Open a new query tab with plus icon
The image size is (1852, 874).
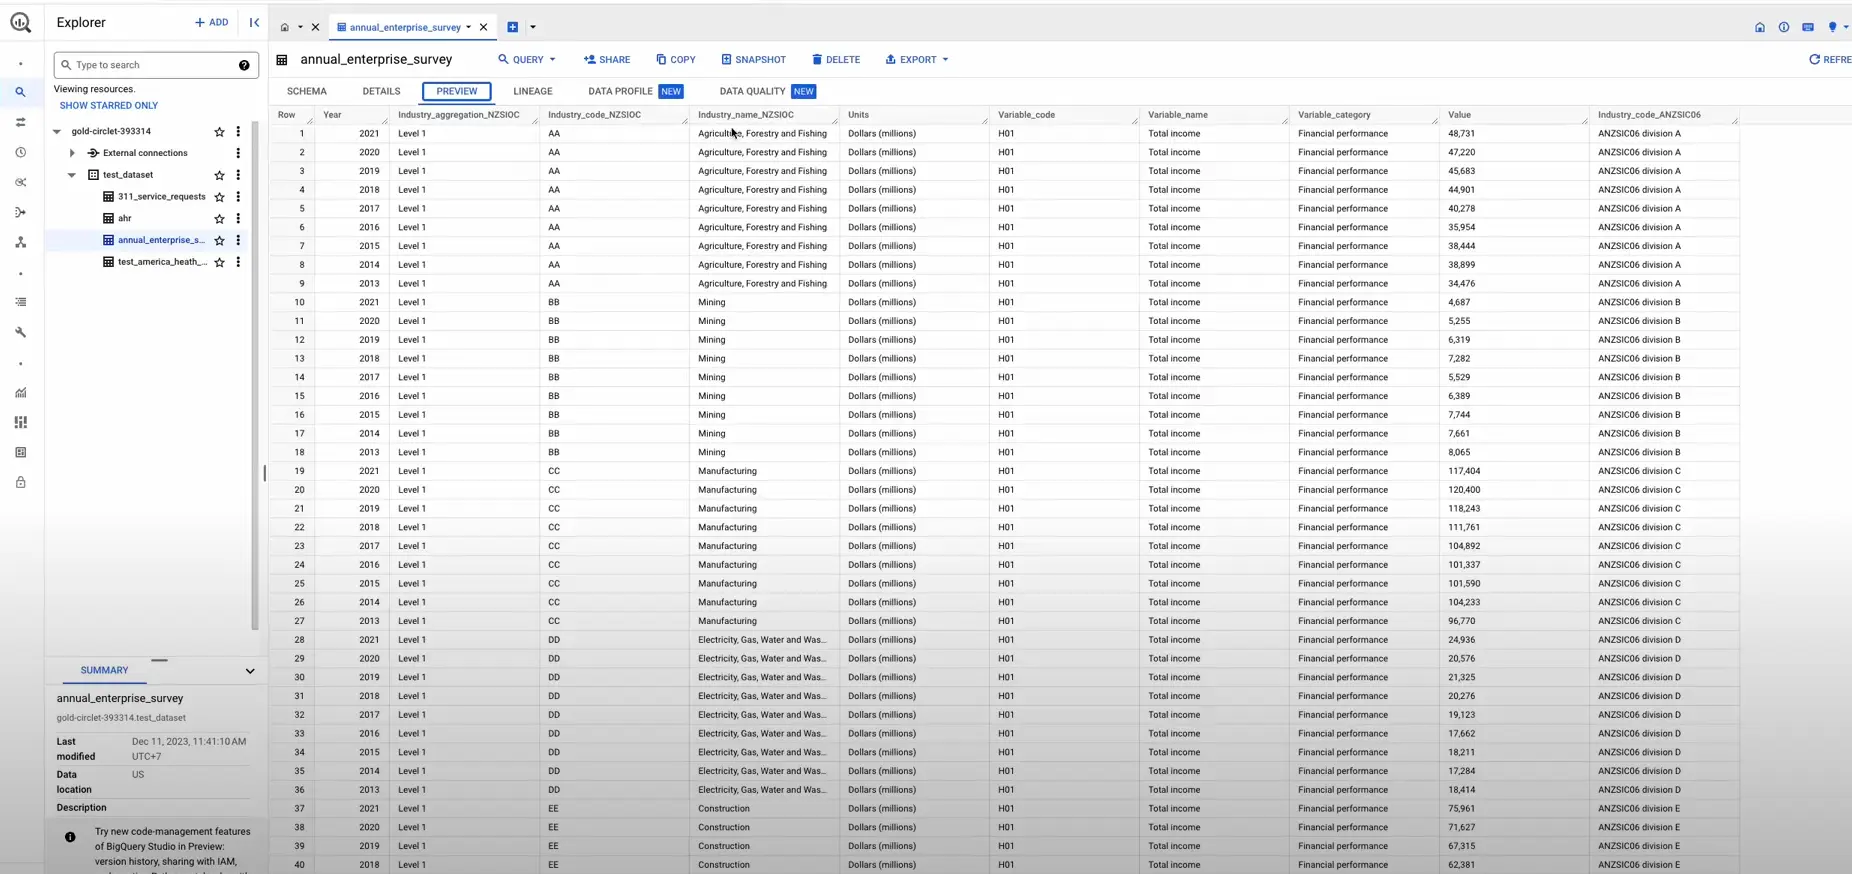coord(512,27)
